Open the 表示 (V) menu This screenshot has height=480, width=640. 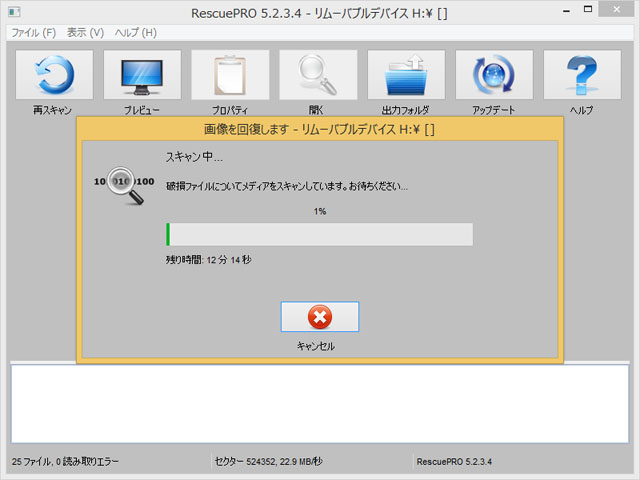click(85, 33)
